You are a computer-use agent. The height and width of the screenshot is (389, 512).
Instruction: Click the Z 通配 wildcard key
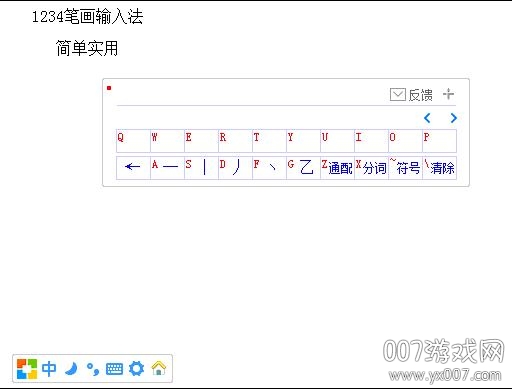coord(337,168)
